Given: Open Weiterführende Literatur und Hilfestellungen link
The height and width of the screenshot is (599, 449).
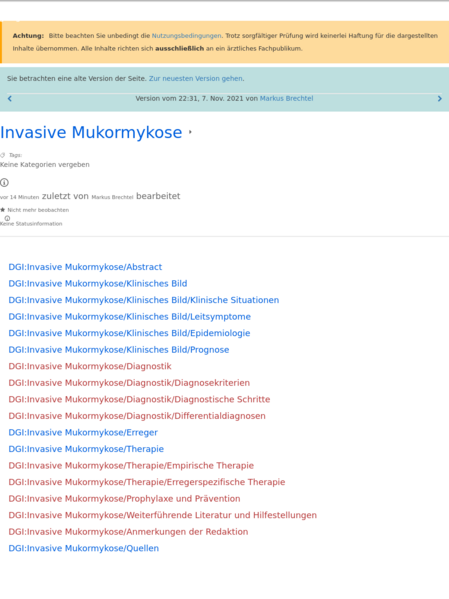Looking at the screenshot, I should coord(162,515).
